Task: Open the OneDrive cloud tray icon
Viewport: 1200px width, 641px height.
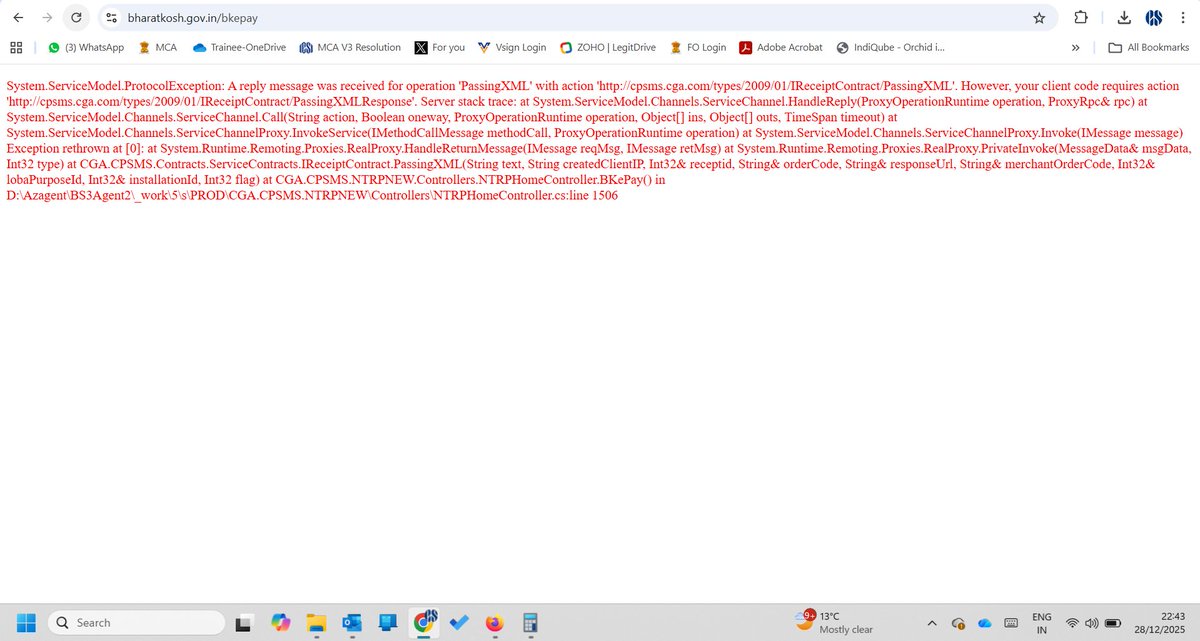Action: coord(984,623)
